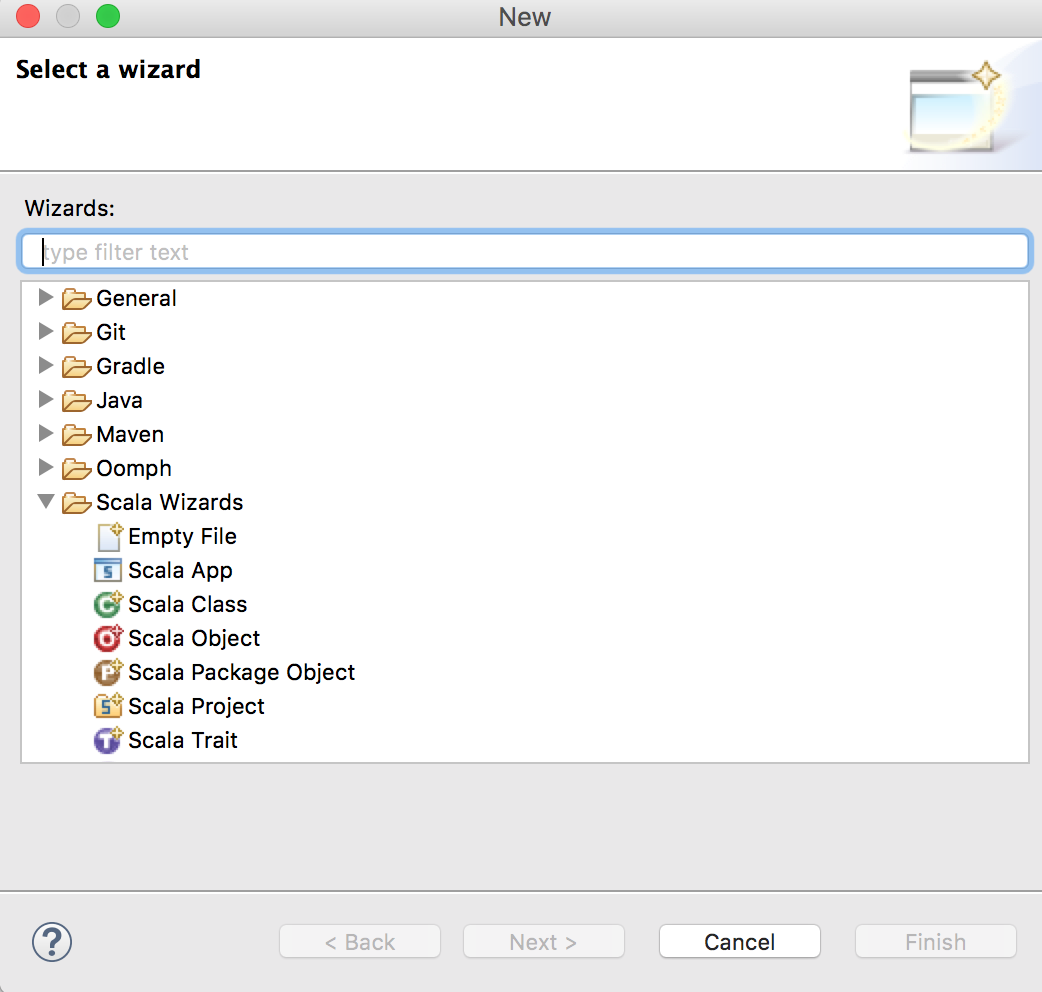This screenshot has width=1042, height=992.
Task: Focus the type filter text field
Action: (x=525, y=252)
